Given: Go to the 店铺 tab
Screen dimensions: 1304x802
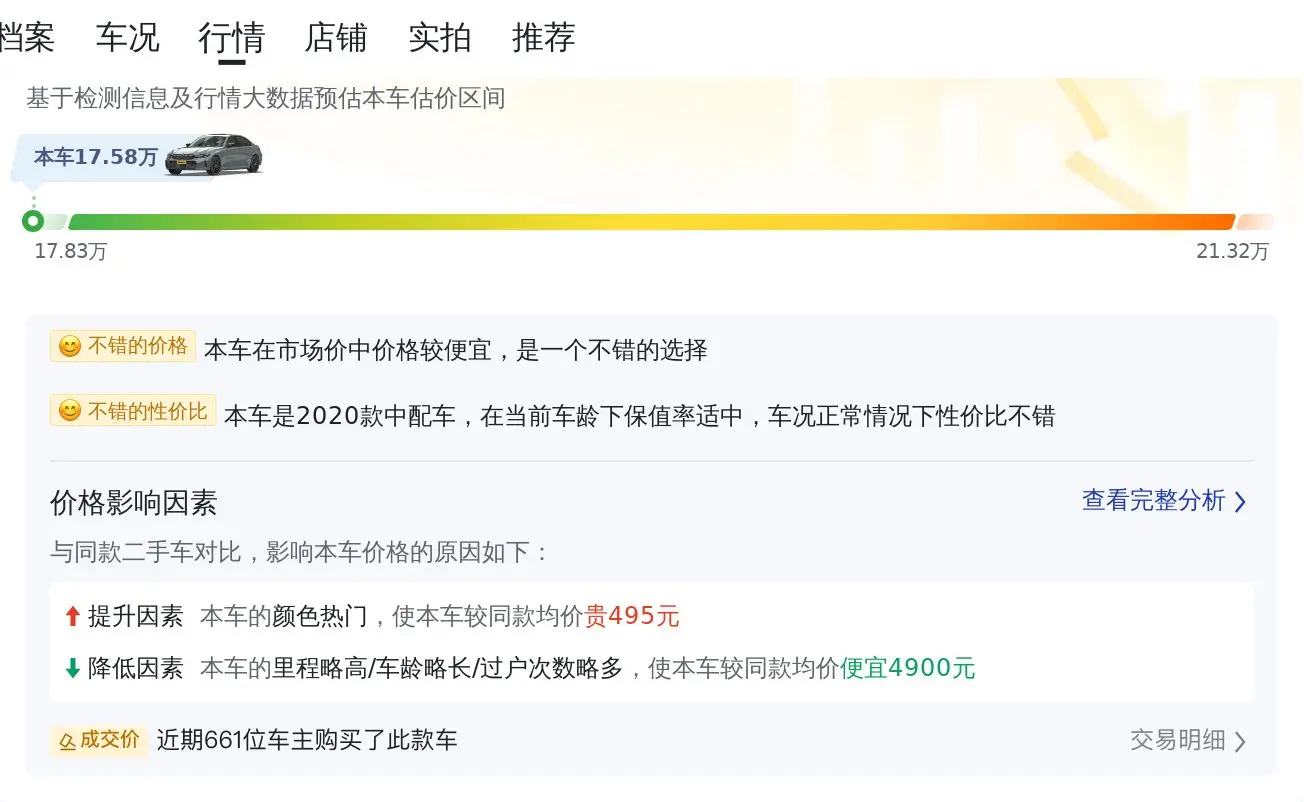Looking at the screenshot, I should (336, 38).
